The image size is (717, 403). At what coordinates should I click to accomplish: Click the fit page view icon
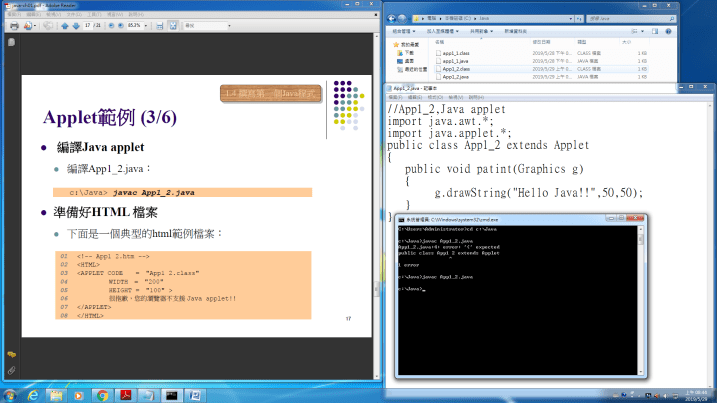click(171, 26)
